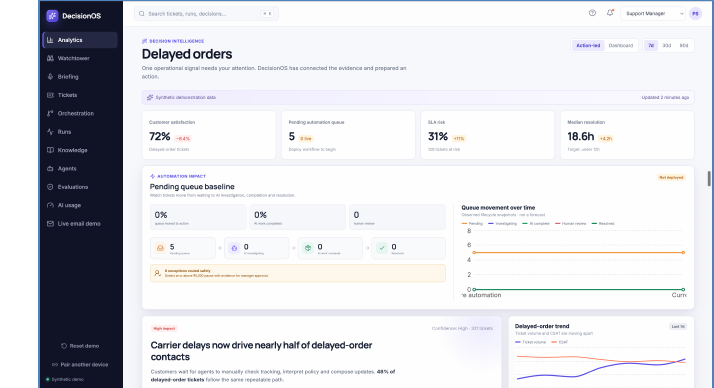Click the Agents robot icon

[x=50, y=168]
